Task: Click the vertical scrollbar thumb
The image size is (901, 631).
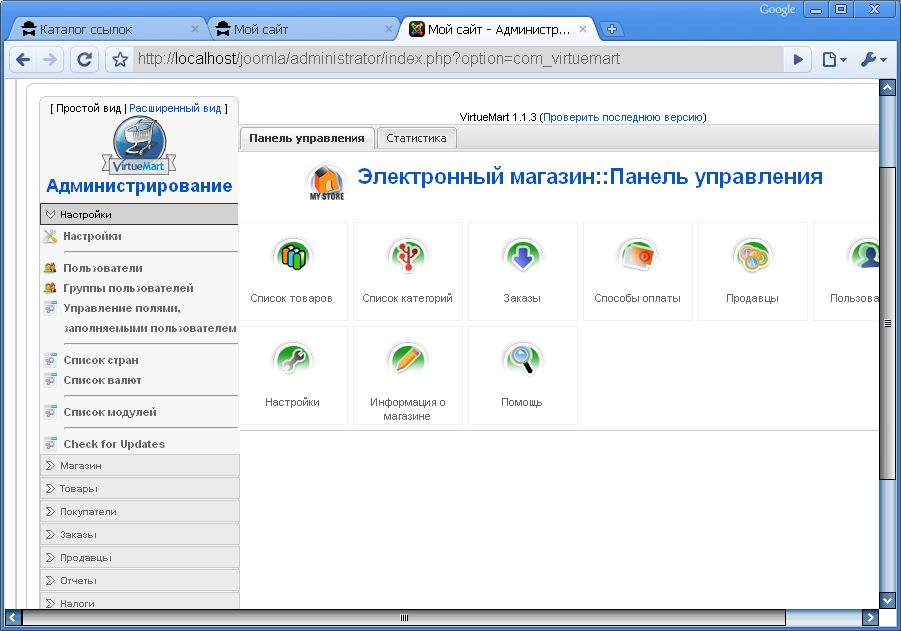Action: [x=888, y=322]
